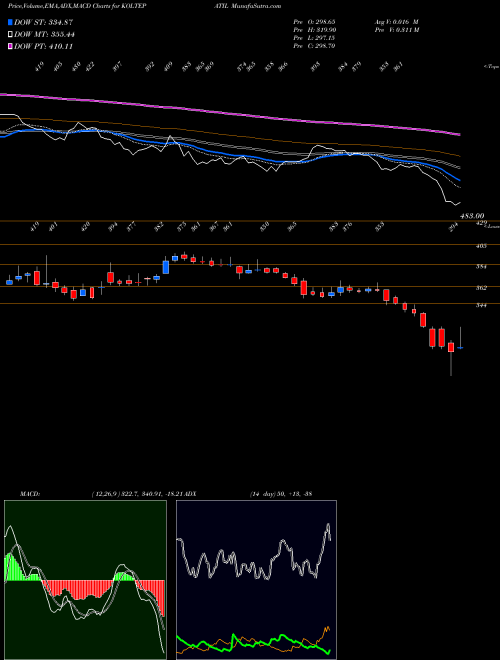This screenshot has width=500, height=660.
Task: Click the 'Avg V: 0.016 M' volume text
Action: click(x=396, y=21)
